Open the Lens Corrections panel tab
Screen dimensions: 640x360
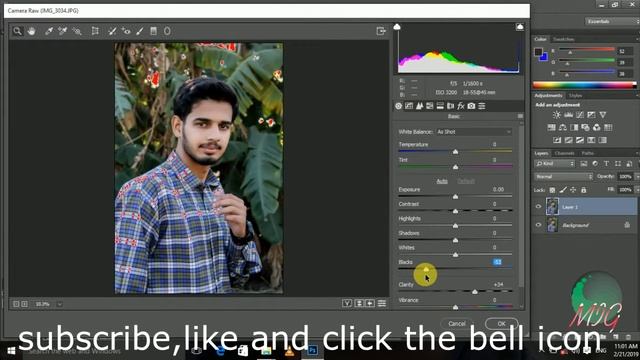pos(451,106)
